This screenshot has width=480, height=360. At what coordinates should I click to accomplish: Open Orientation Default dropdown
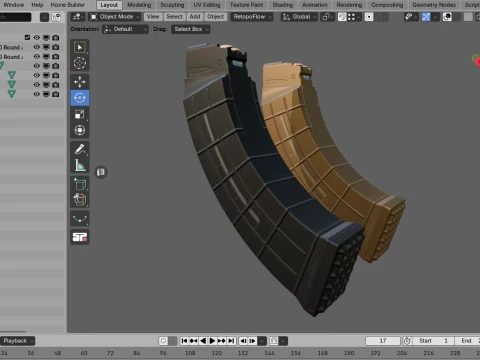coord(125,29)
